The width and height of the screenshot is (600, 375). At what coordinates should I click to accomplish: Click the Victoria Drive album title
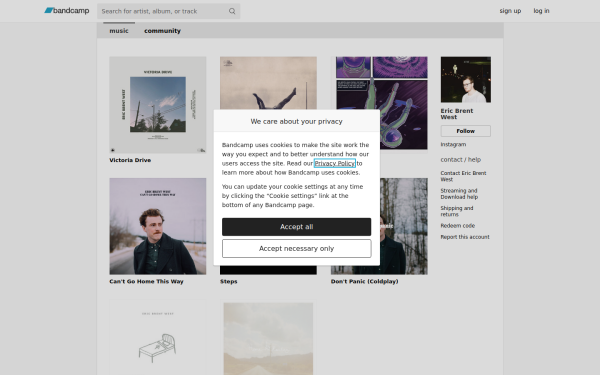[130, 160]
